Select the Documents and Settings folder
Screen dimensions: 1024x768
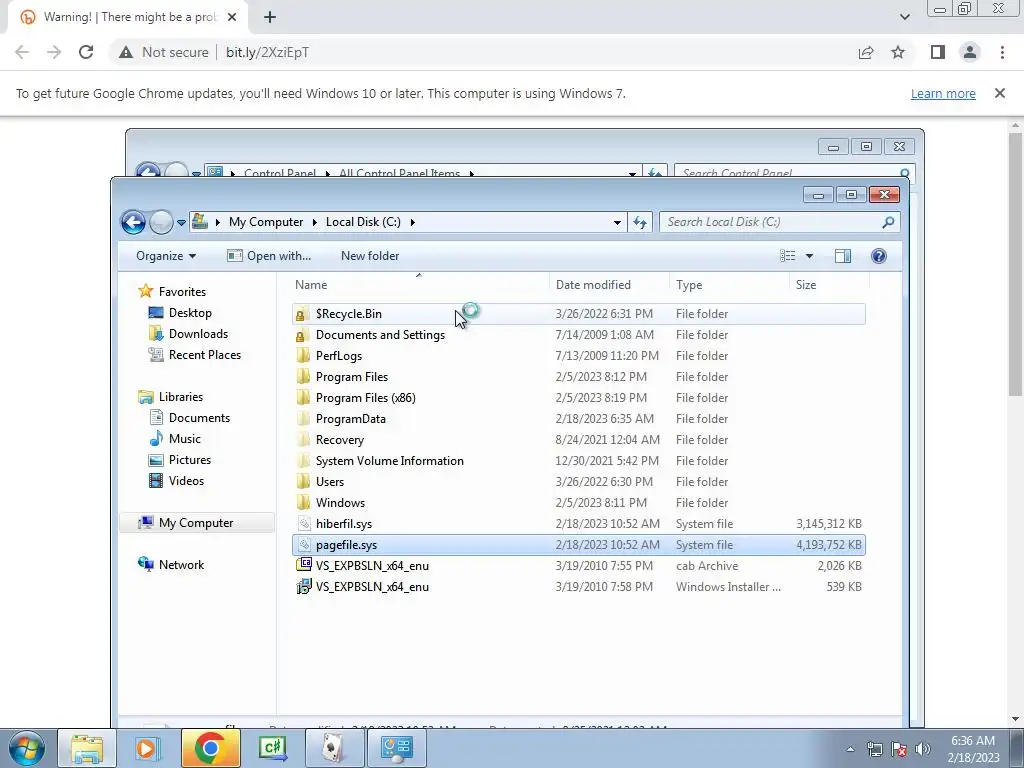579,335
